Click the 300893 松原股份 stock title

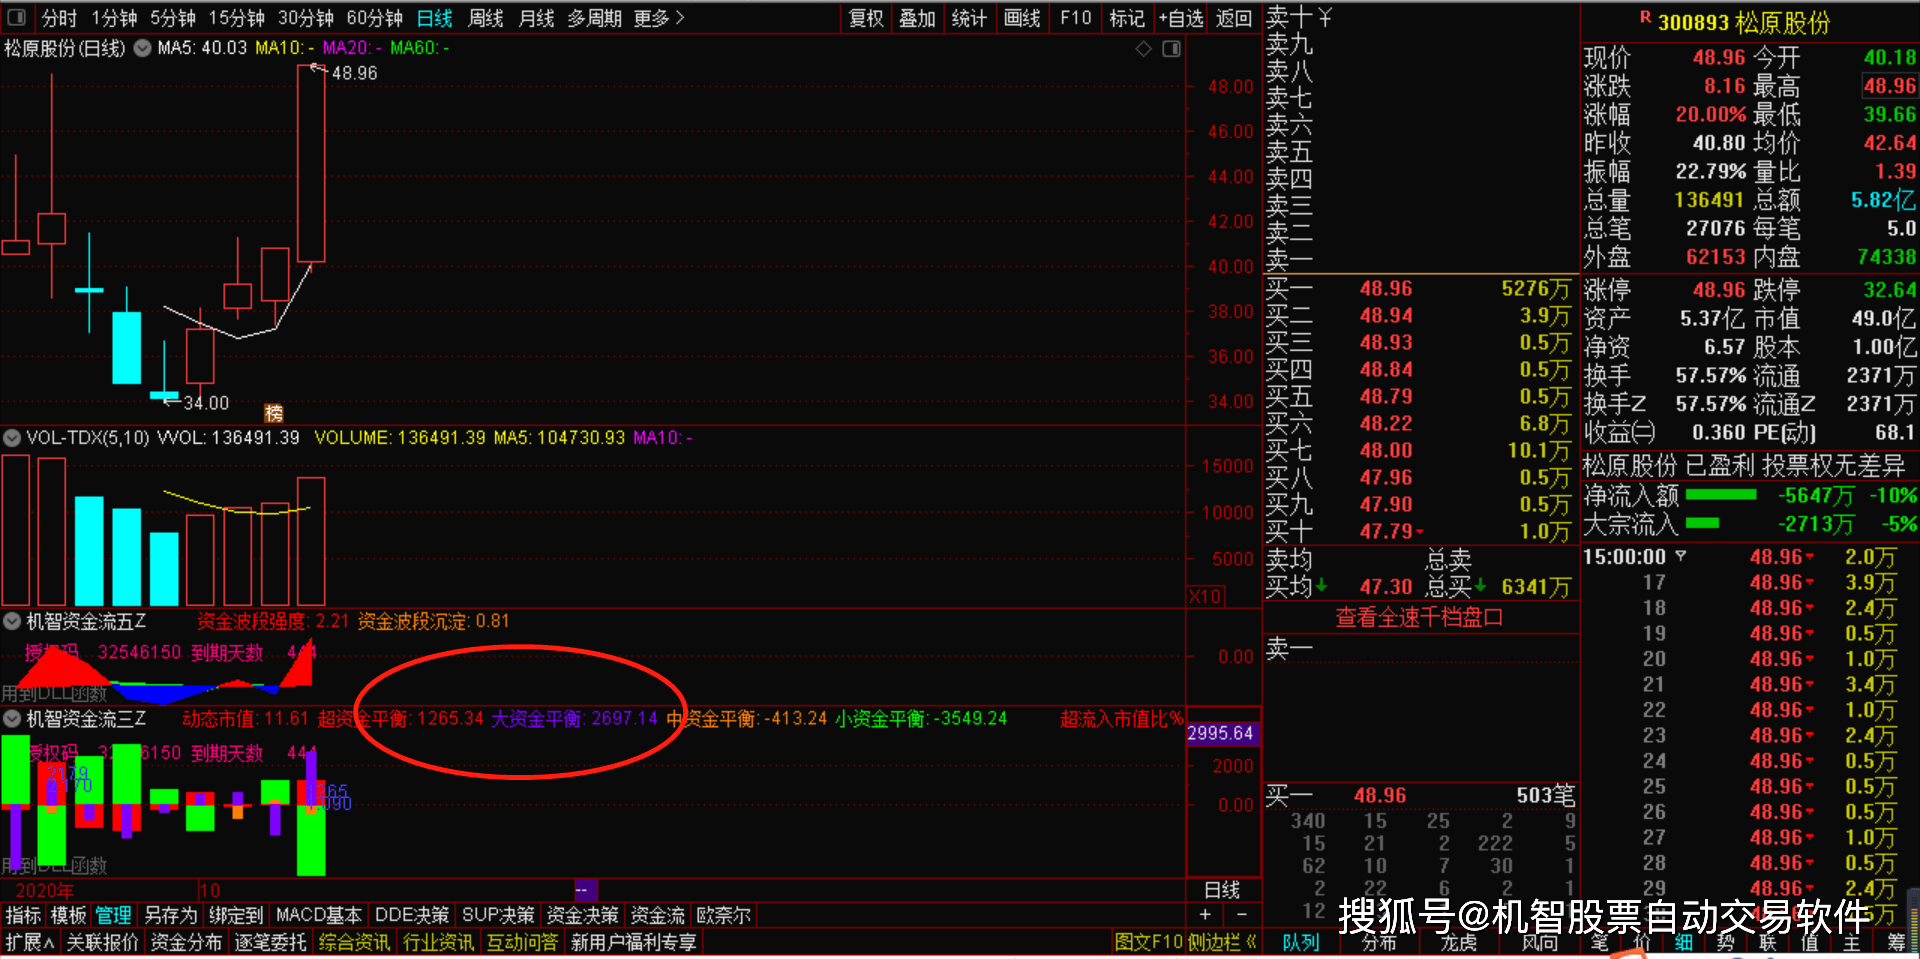coord(1744,22)
